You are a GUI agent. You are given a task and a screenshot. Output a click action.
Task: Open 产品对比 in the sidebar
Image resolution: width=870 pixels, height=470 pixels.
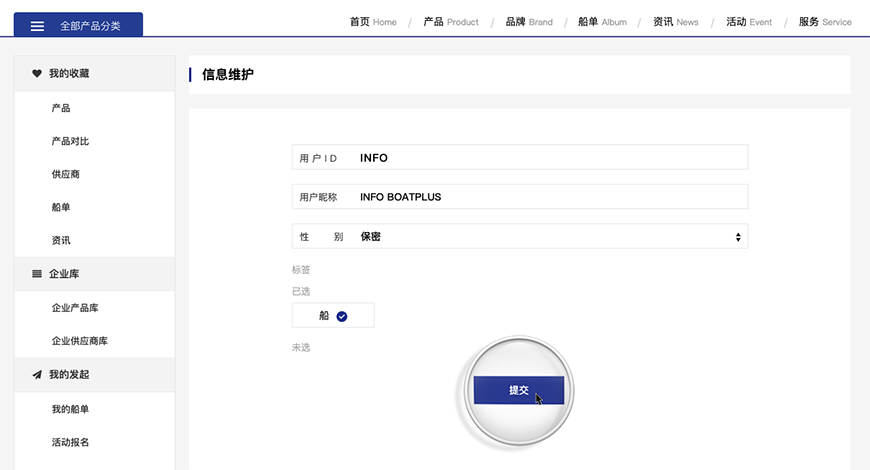pos(70,141)
